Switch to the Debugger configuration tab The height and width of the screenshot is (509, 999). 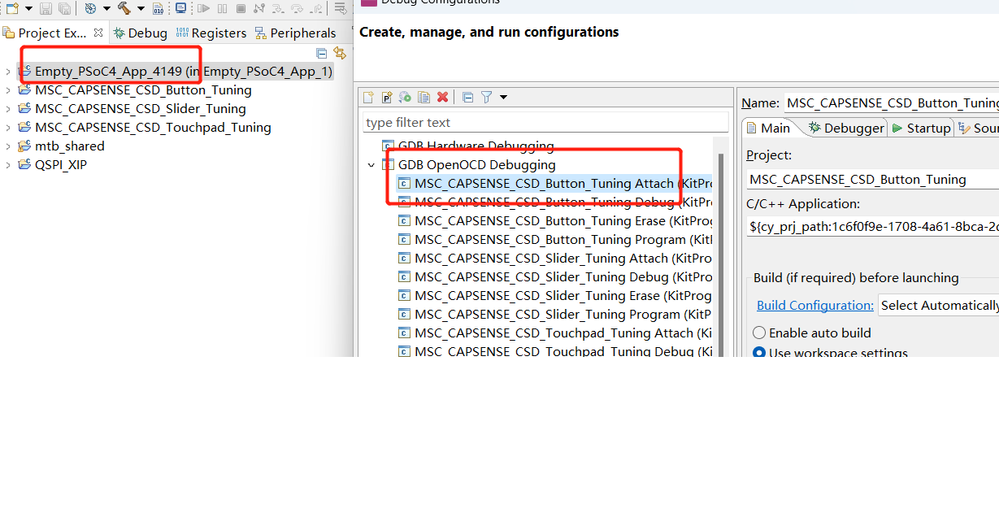point(846,128)
